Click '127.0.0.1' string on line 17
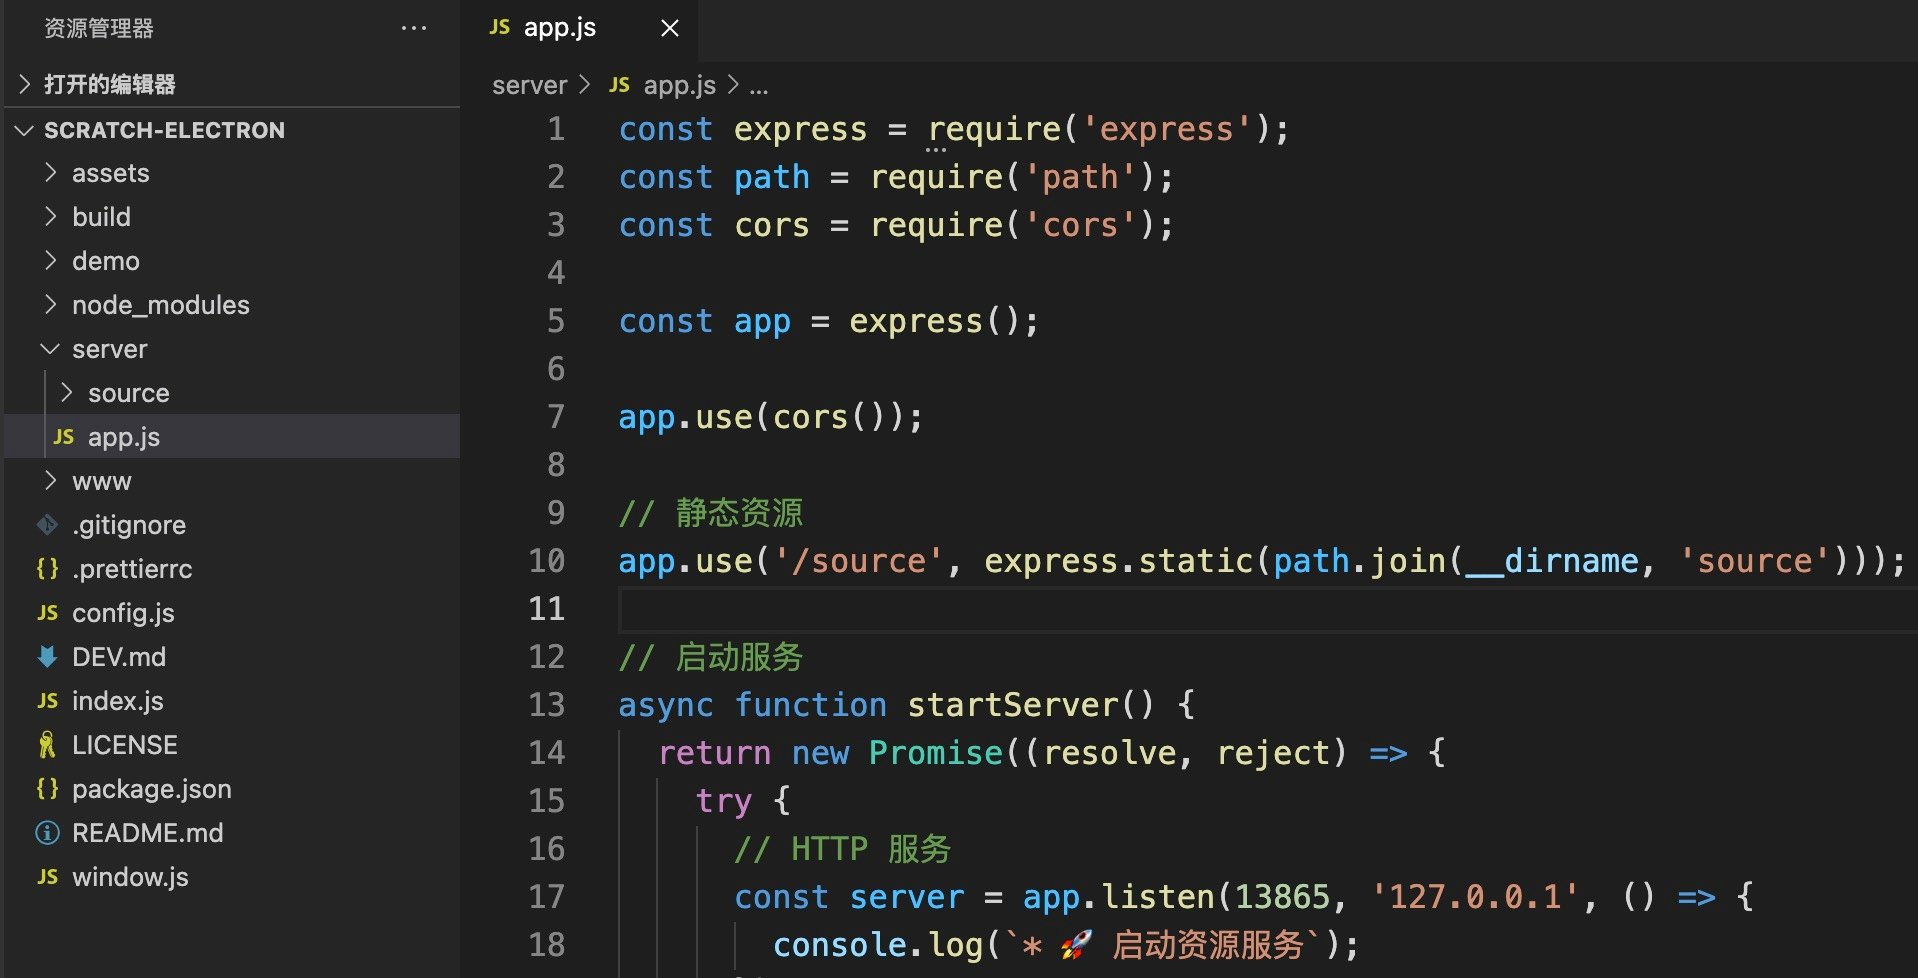1918x978 pixels. 1476,897
